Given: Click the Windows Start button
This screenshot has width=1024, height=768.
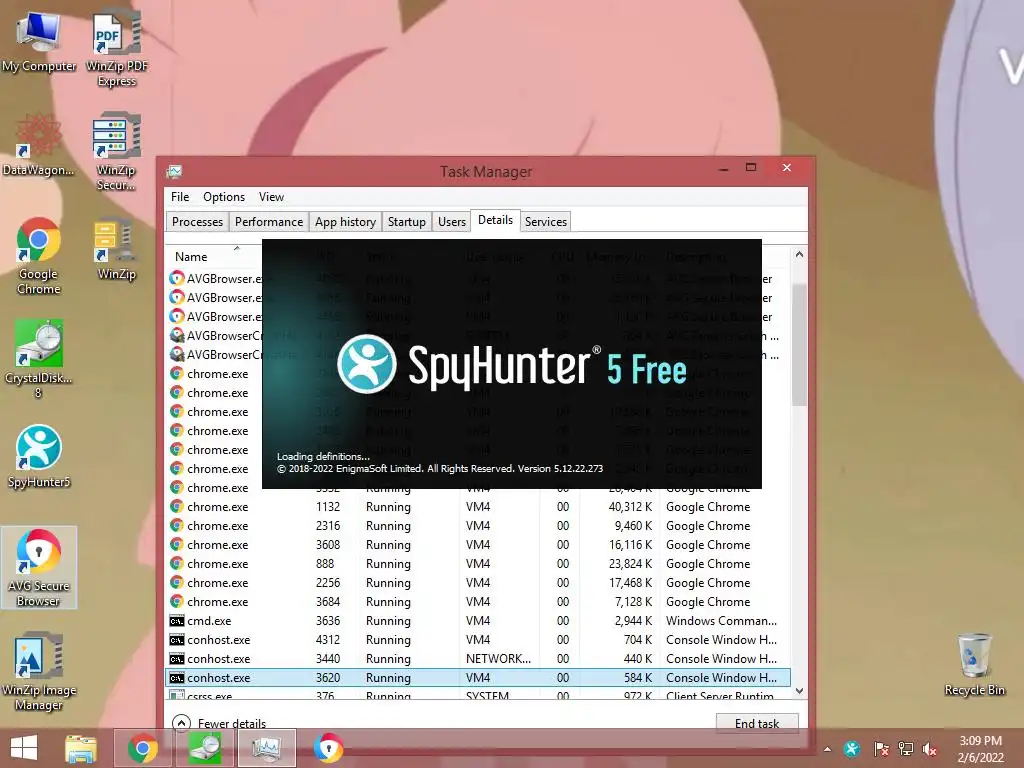Looking at the screenshot, I should point(24,748).
